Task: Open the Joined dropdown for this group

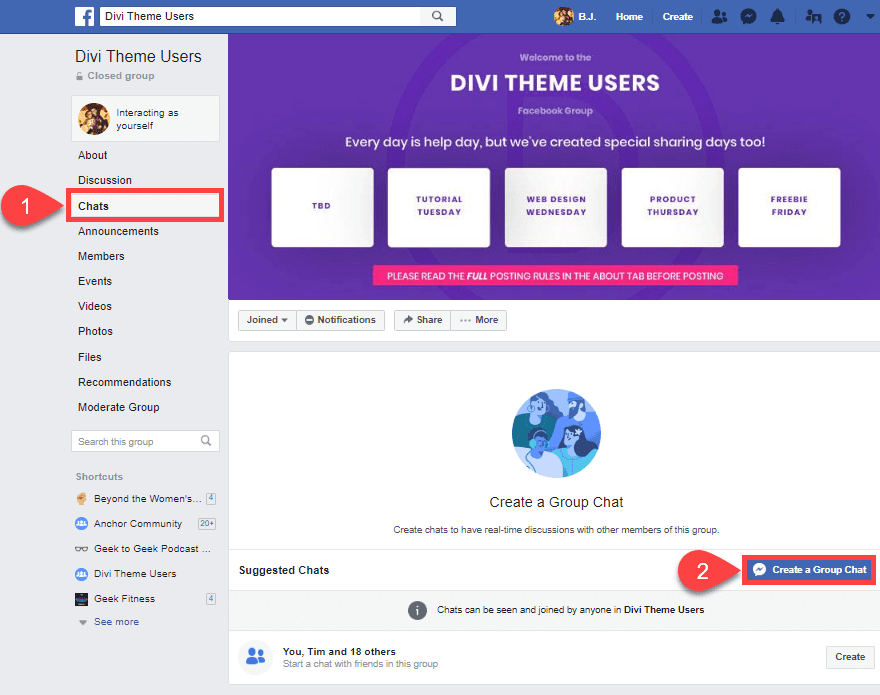Action: tap(266, 320)
